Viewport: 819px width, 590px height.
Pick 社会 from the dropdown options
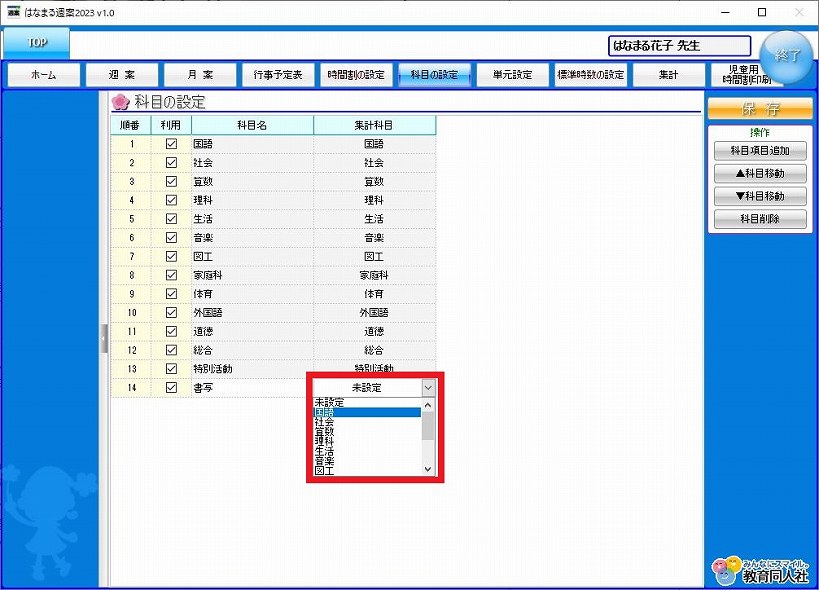click(x=367, y=422)
